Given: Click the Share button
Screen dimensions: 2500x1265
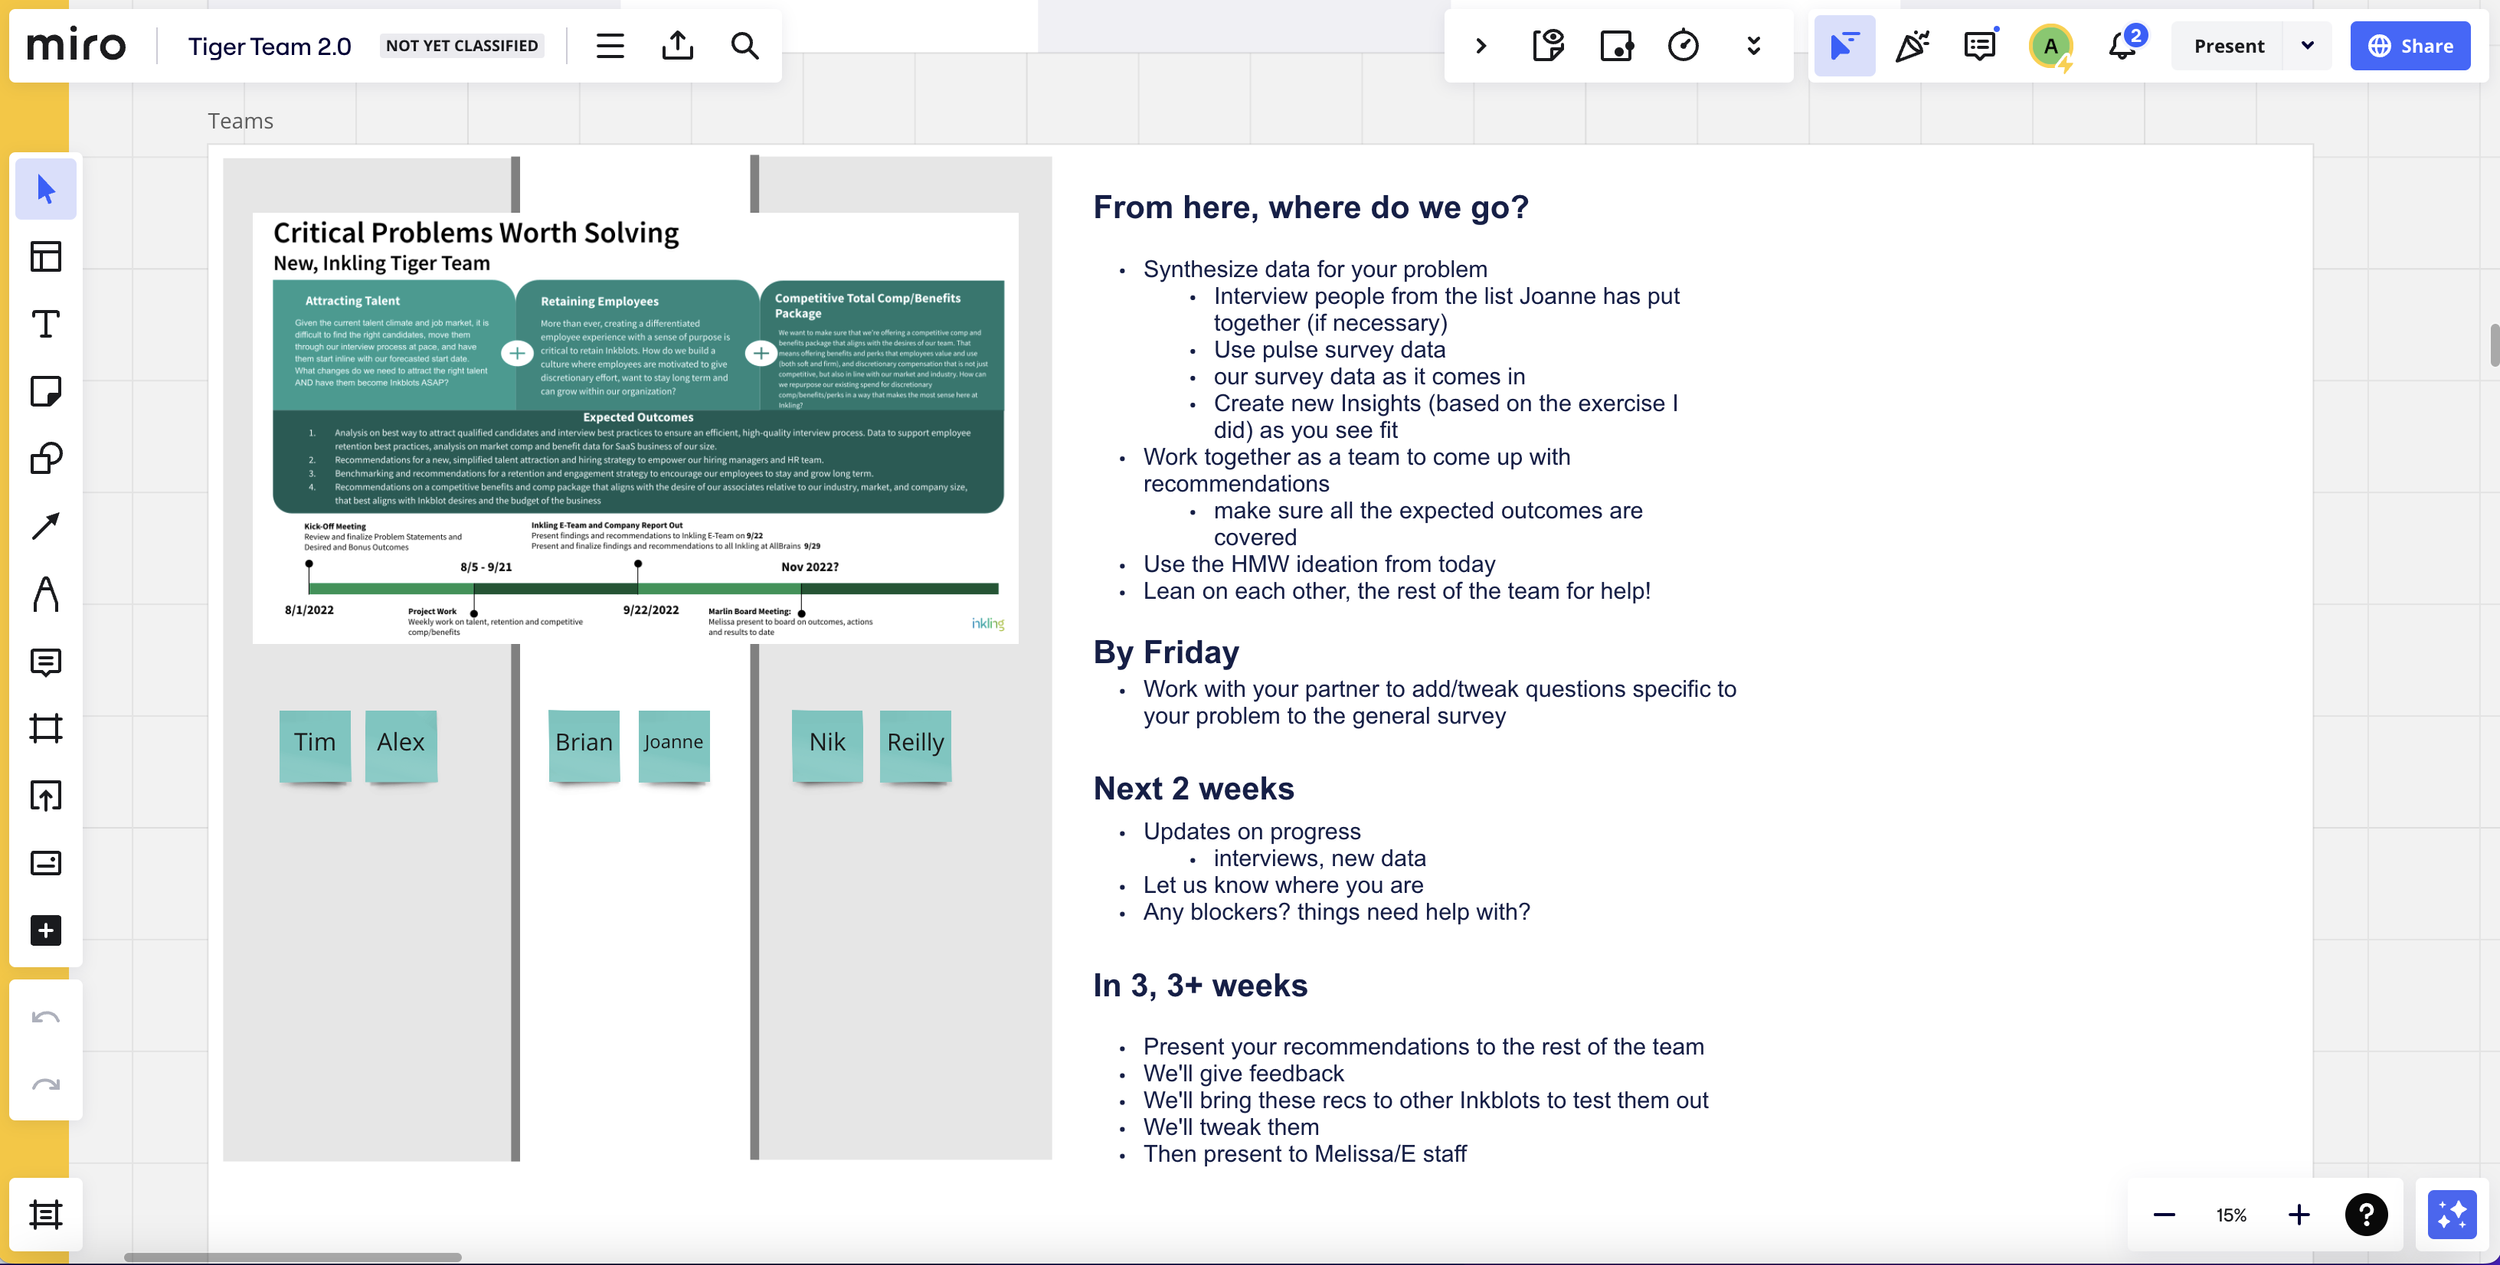Looking at the screenshot, I should (2410, 46).
